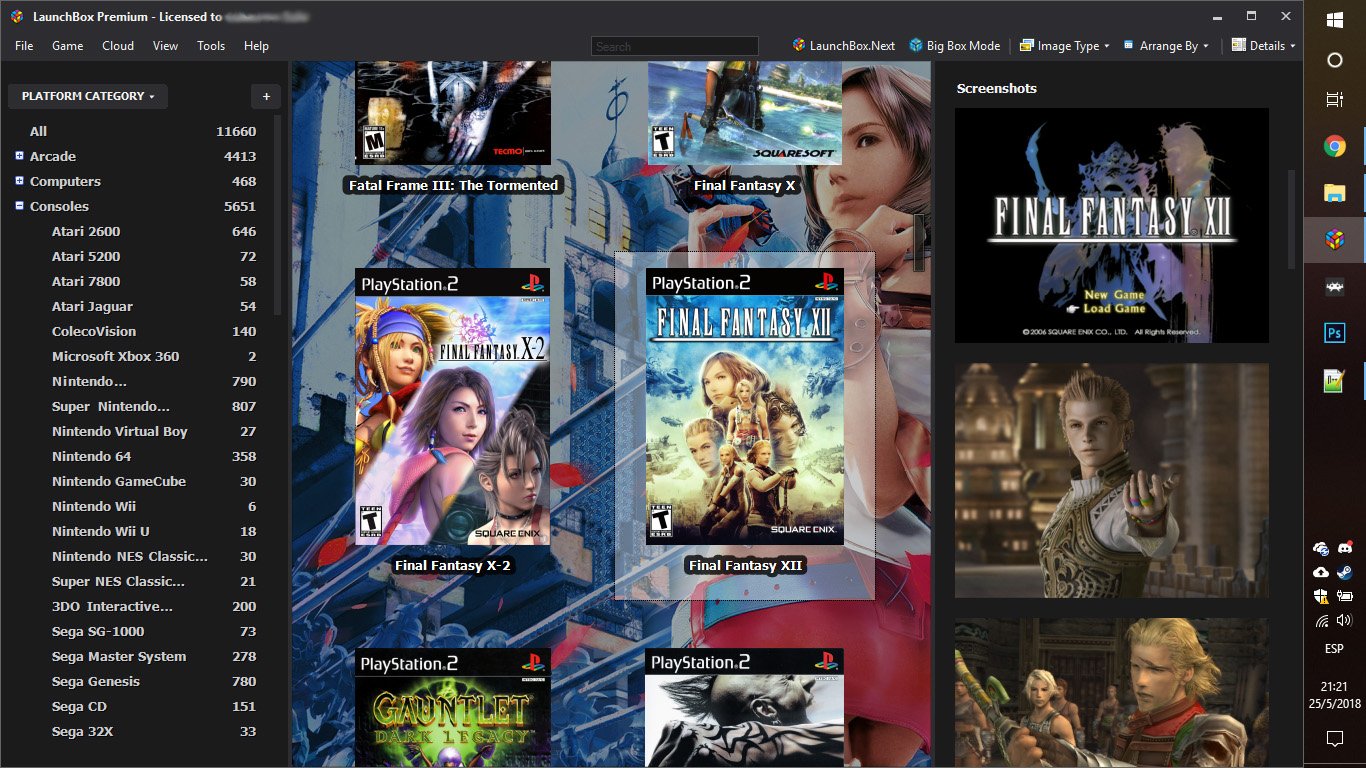Viewport: 1366px width, 768px height.
Task: Open File Explorer from the taskbar
Action: [1334, 193]
